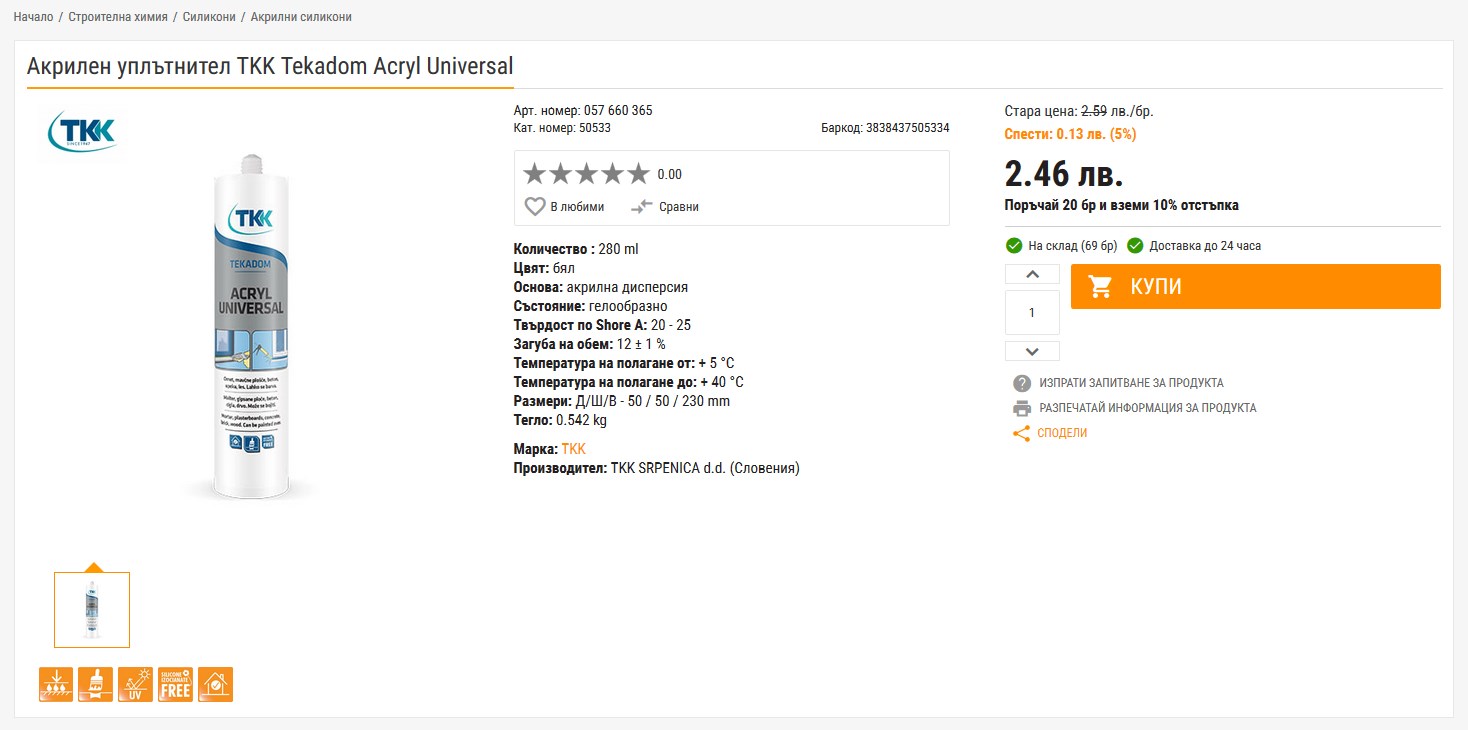Click green checkmark next to Доставка до 24 часа

click(1135, 246)
